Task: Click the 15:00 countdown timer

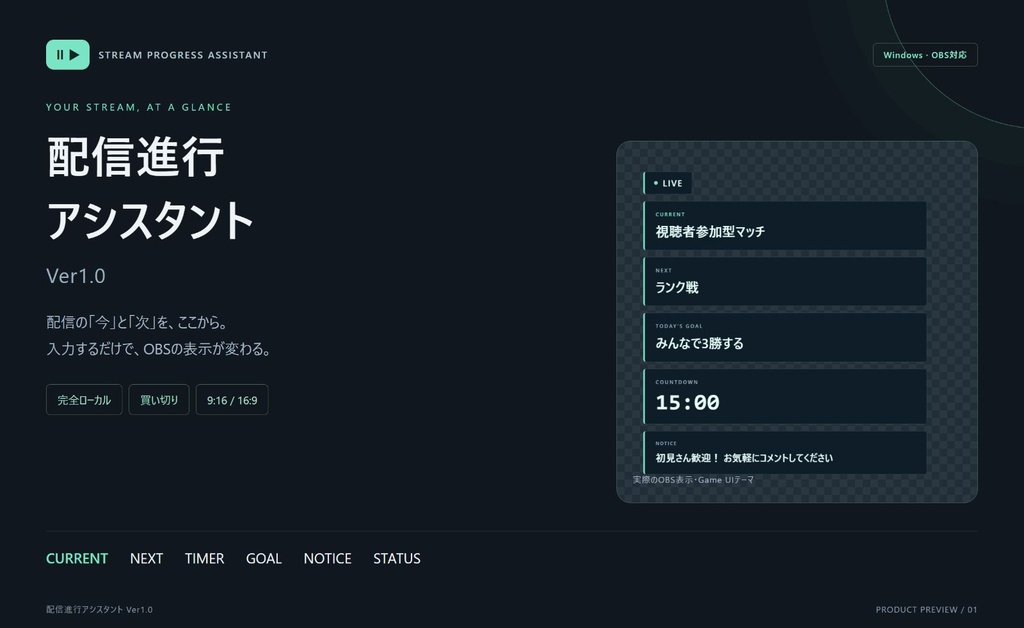Action: (687, 402)
